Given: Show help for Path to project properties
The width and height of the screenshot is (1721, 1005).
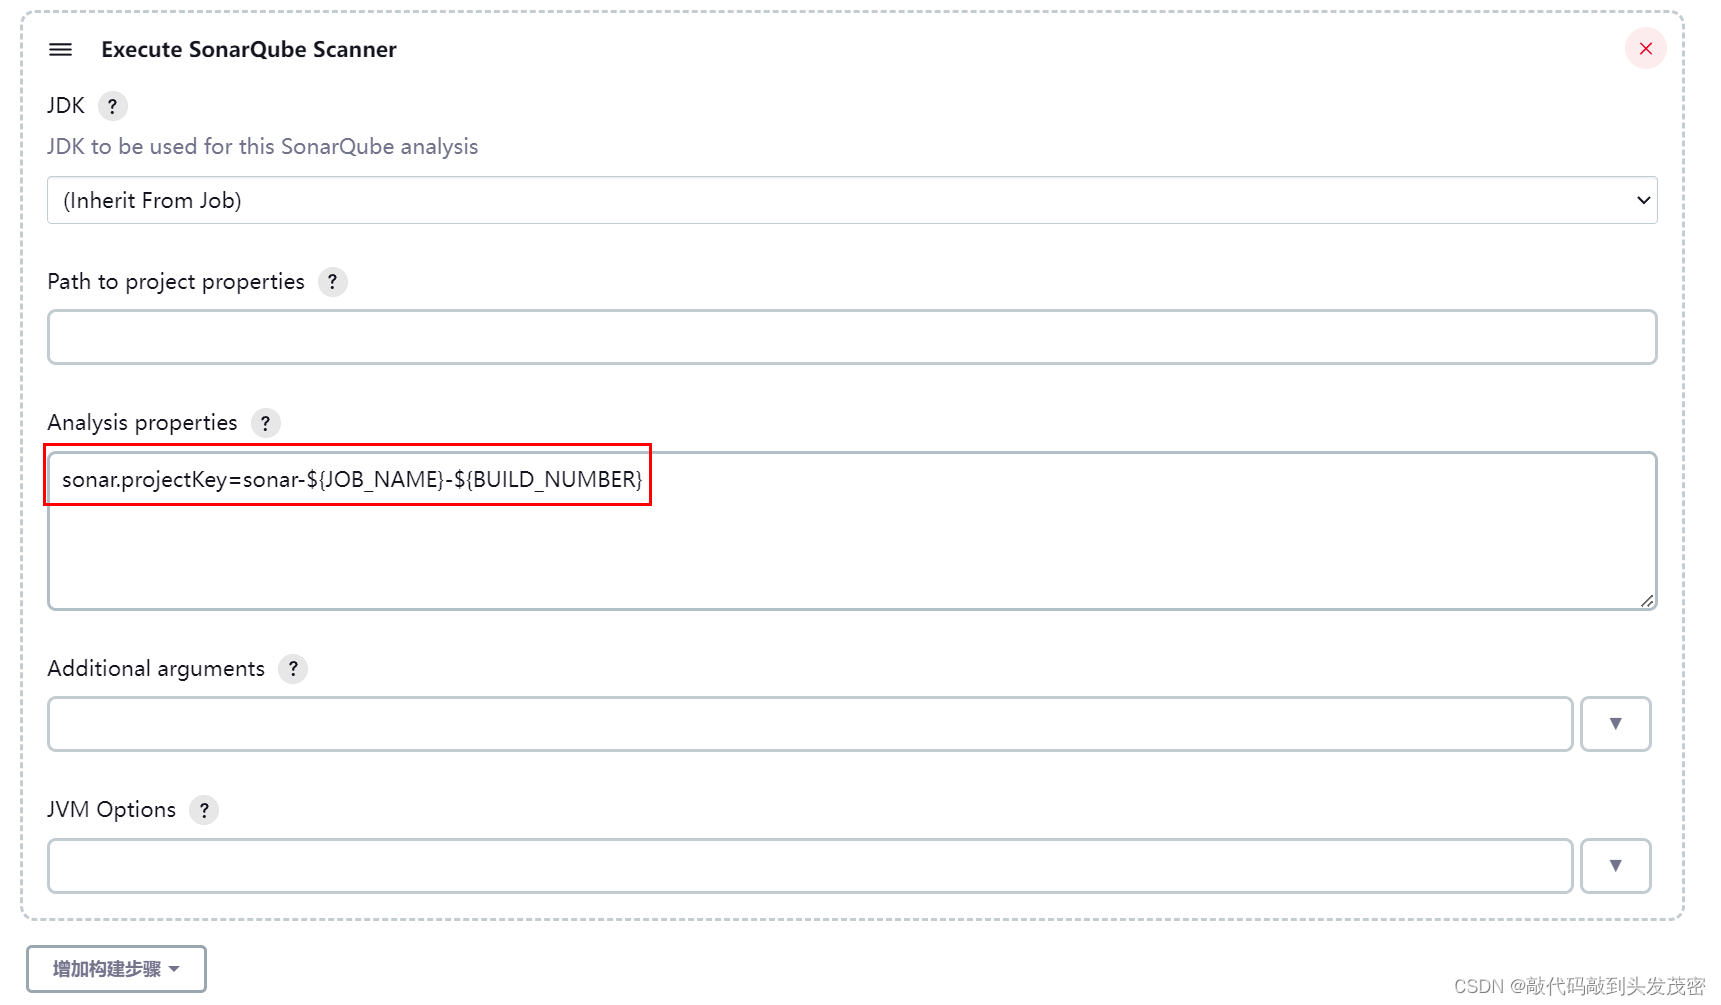Looking at the screenshot, I should [x=332, y=282].
